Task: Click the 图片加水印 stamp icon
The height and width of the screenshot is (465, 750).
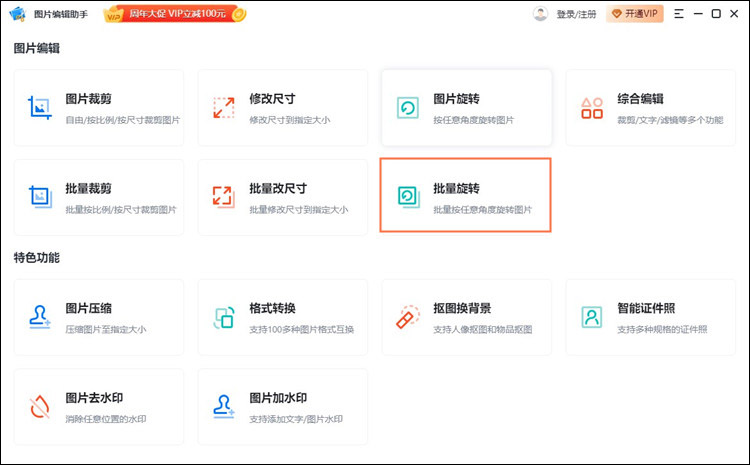Action: pos(223,407)
